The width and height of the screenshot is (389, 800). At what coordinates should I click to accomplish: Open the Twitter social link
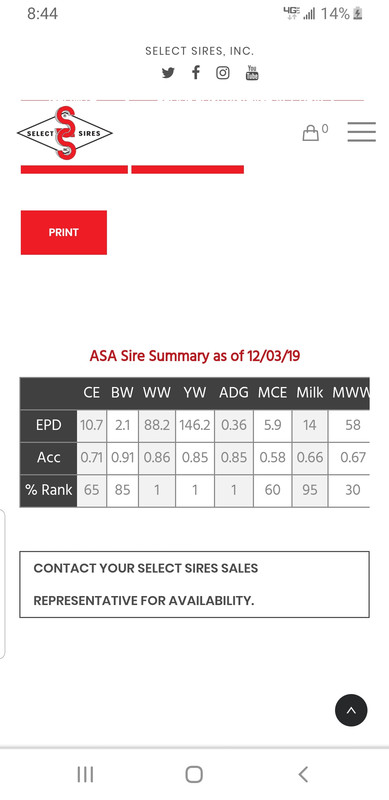coord(168,73)
